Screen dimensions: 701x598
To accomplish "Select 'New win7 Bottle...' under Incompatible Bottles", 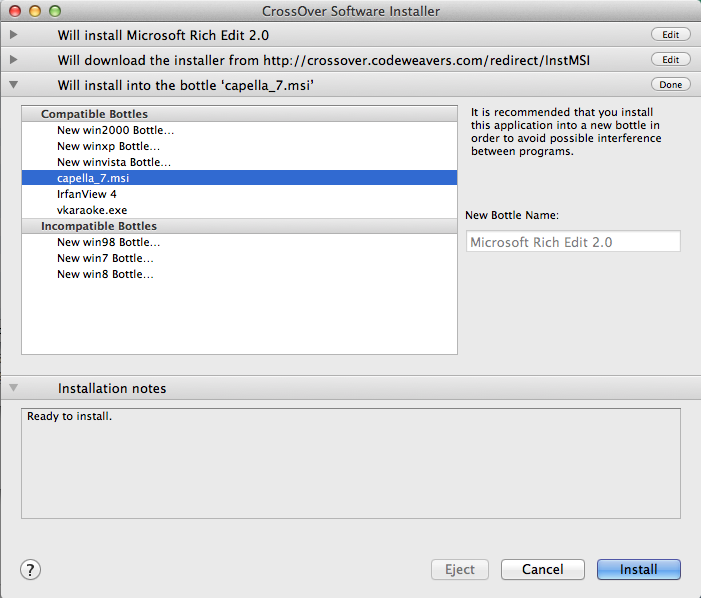I will [239, 258].
